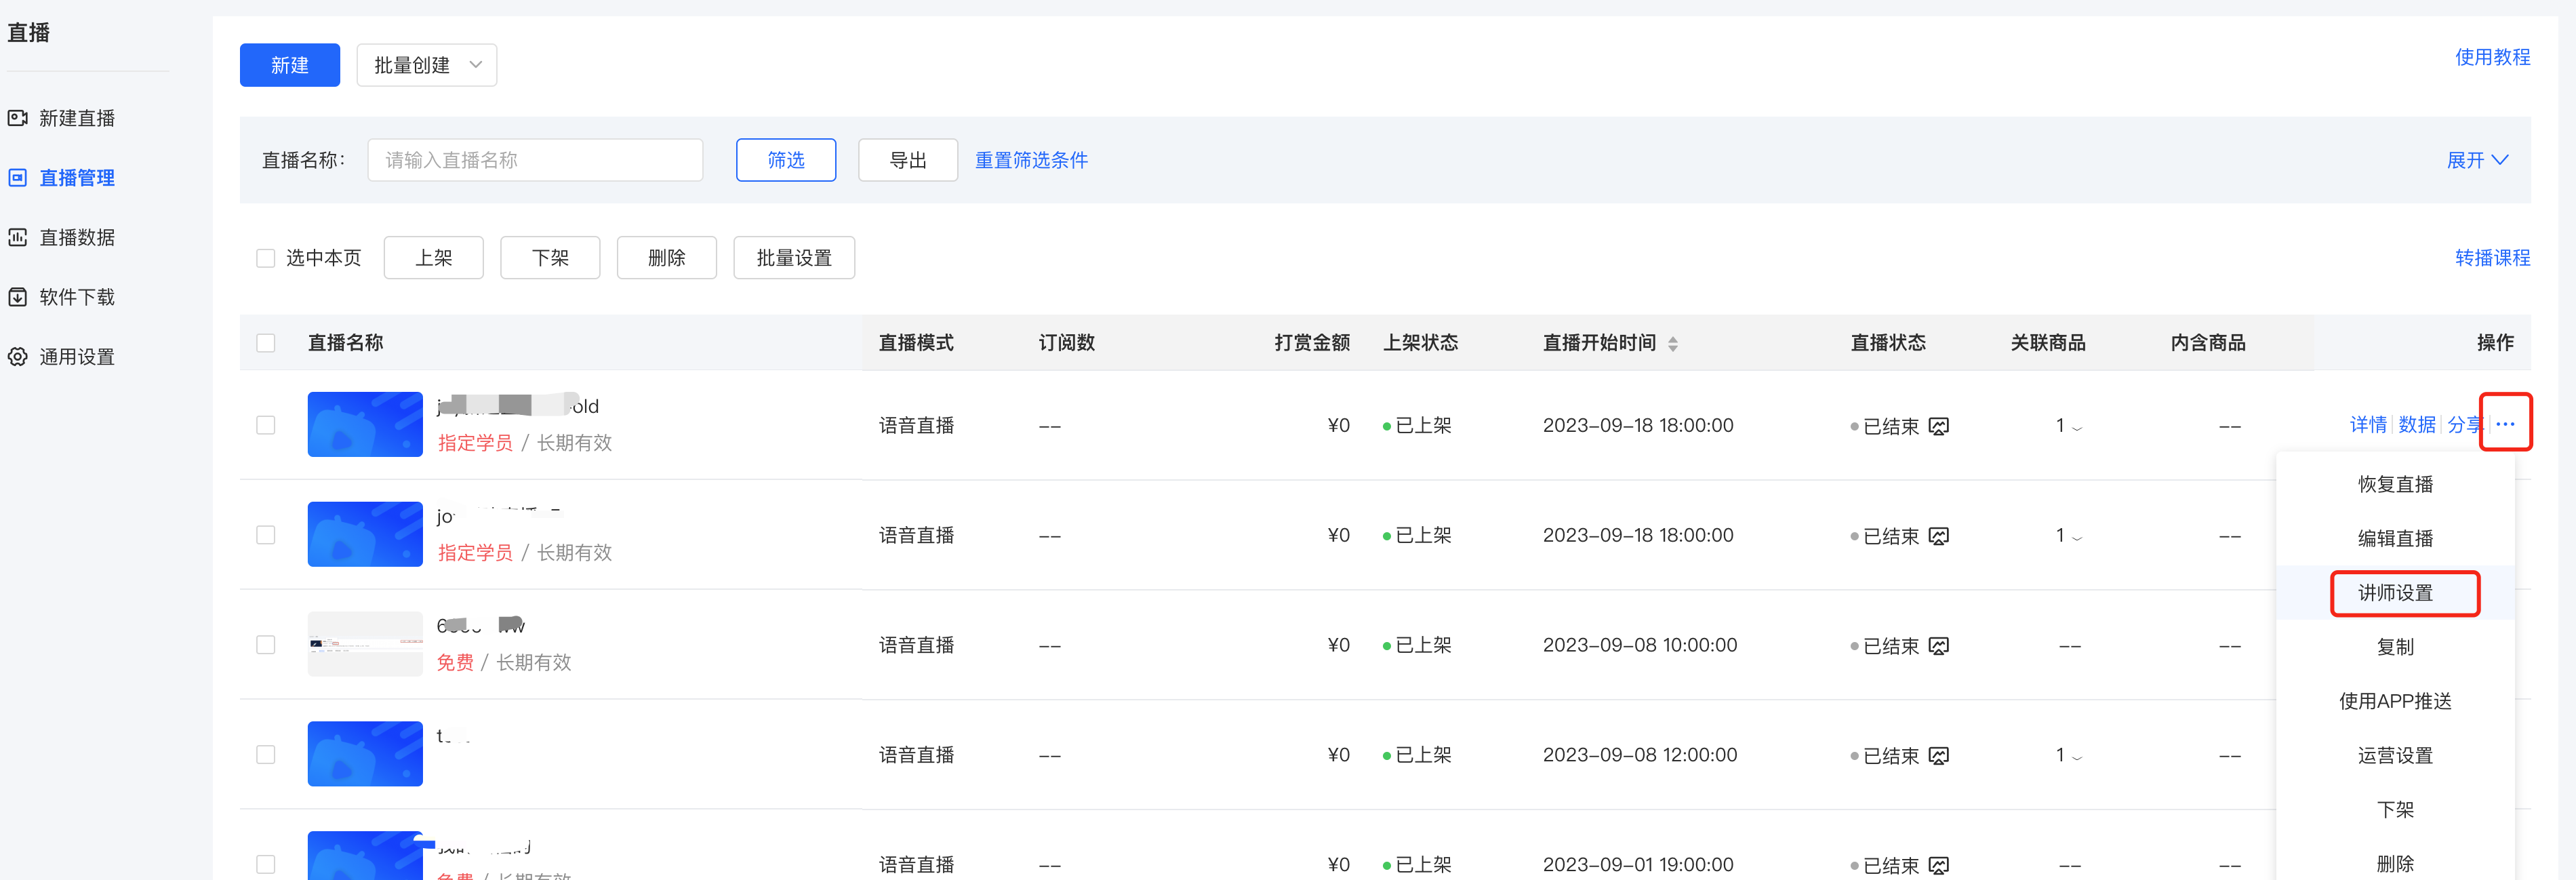The width and height of the screenshot is (2576, 880).
Task: Expand filters via 展开
Action: (2477, 160)
